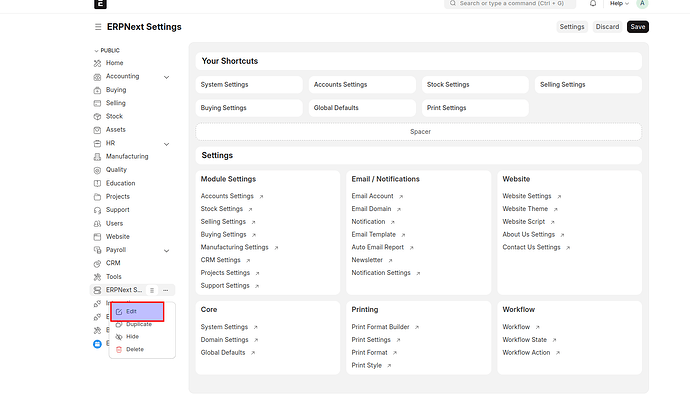Choose Edit from the context menu
This screenshot has width=690, height=401.
pyautogui.click(x=137, y=312)
